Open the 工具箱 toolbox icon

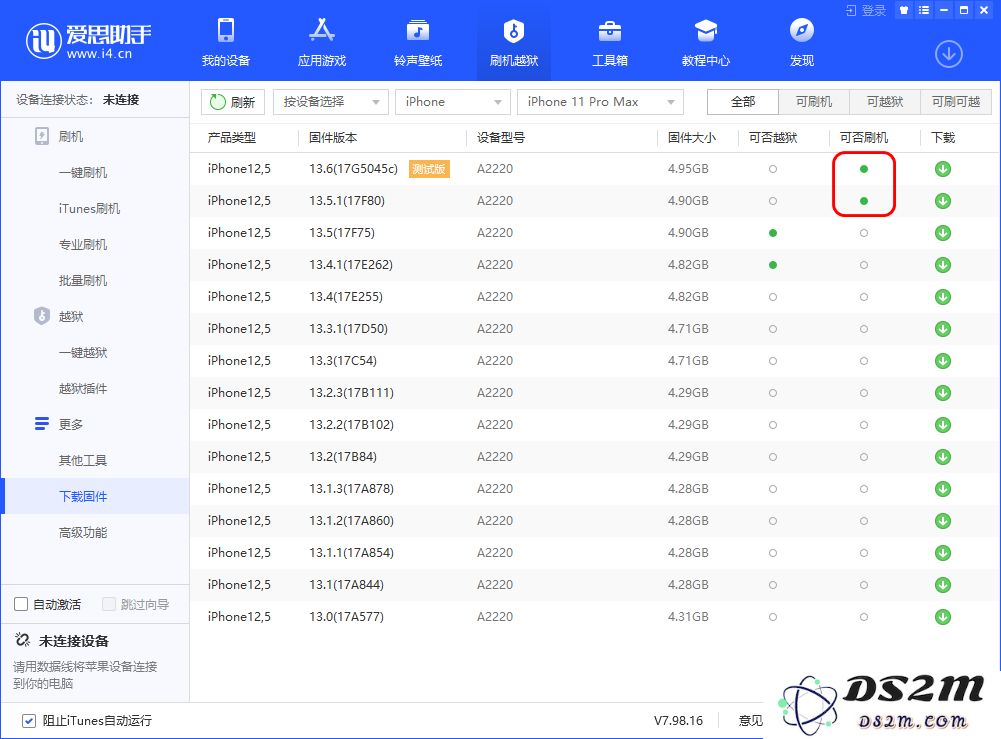tap(610, 31)
